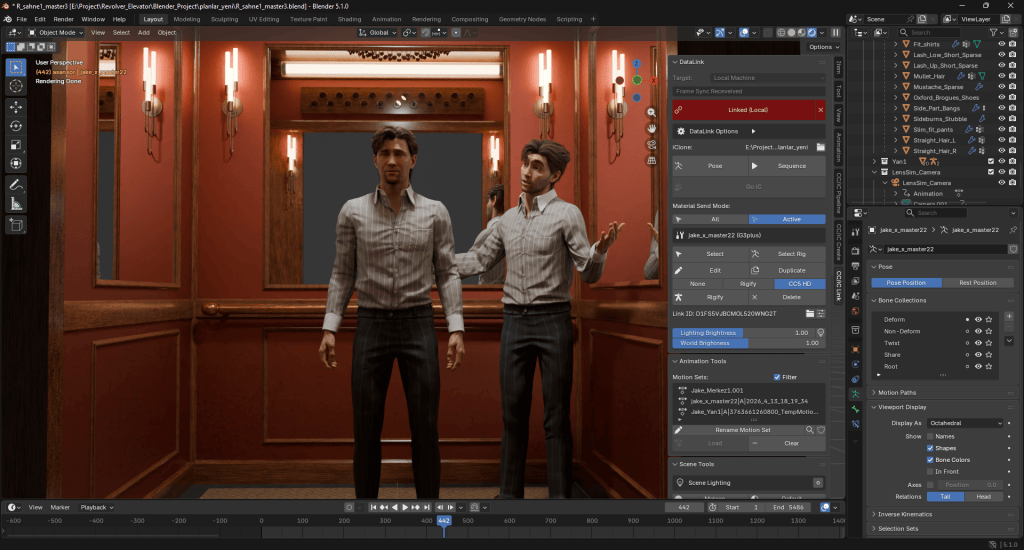This screenshot has width=1024, height=550.
Task: Select the Annotate tool
Action: click(x=16, y=186)
